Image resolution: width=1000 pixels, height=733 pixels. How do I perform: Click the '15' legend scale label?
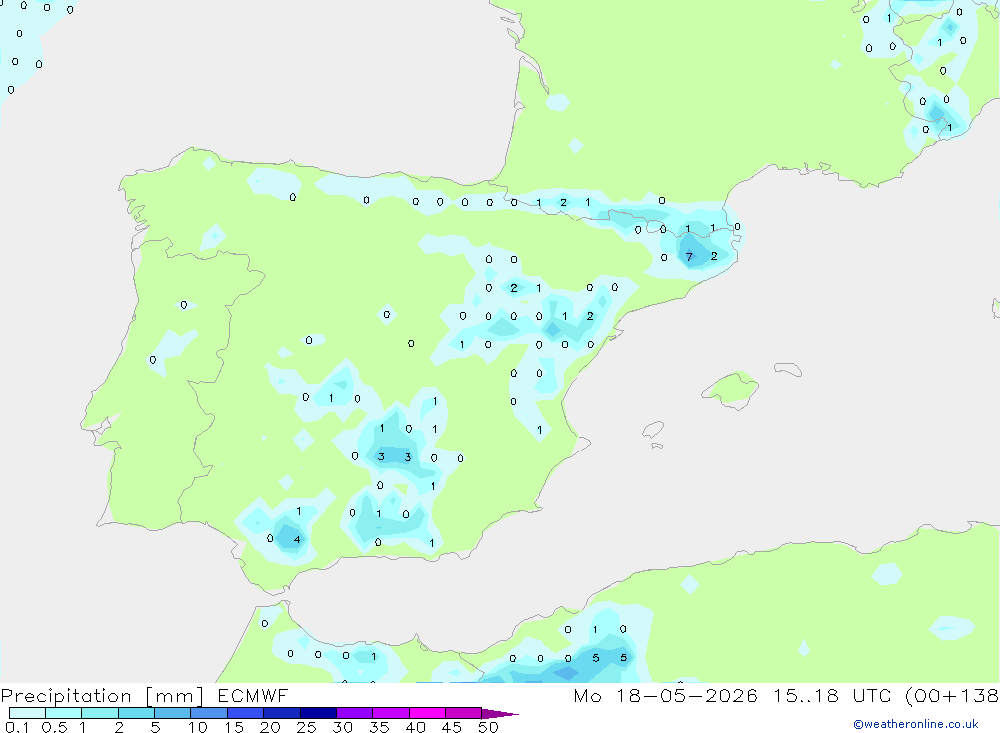234,727
